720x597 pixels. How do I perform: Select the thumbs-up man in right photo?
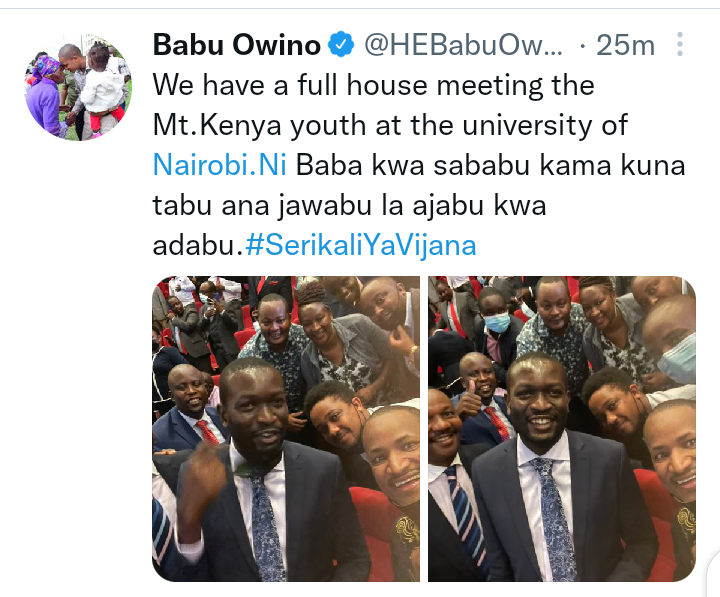tap(480, 395)
